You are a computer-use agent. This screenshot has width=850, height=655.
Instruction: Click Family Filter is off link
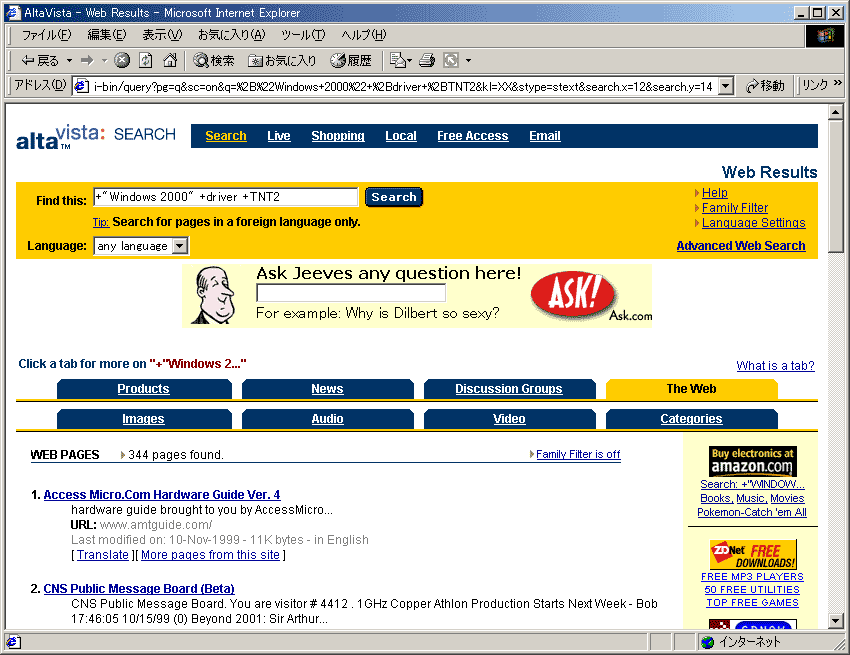[578, 454]
